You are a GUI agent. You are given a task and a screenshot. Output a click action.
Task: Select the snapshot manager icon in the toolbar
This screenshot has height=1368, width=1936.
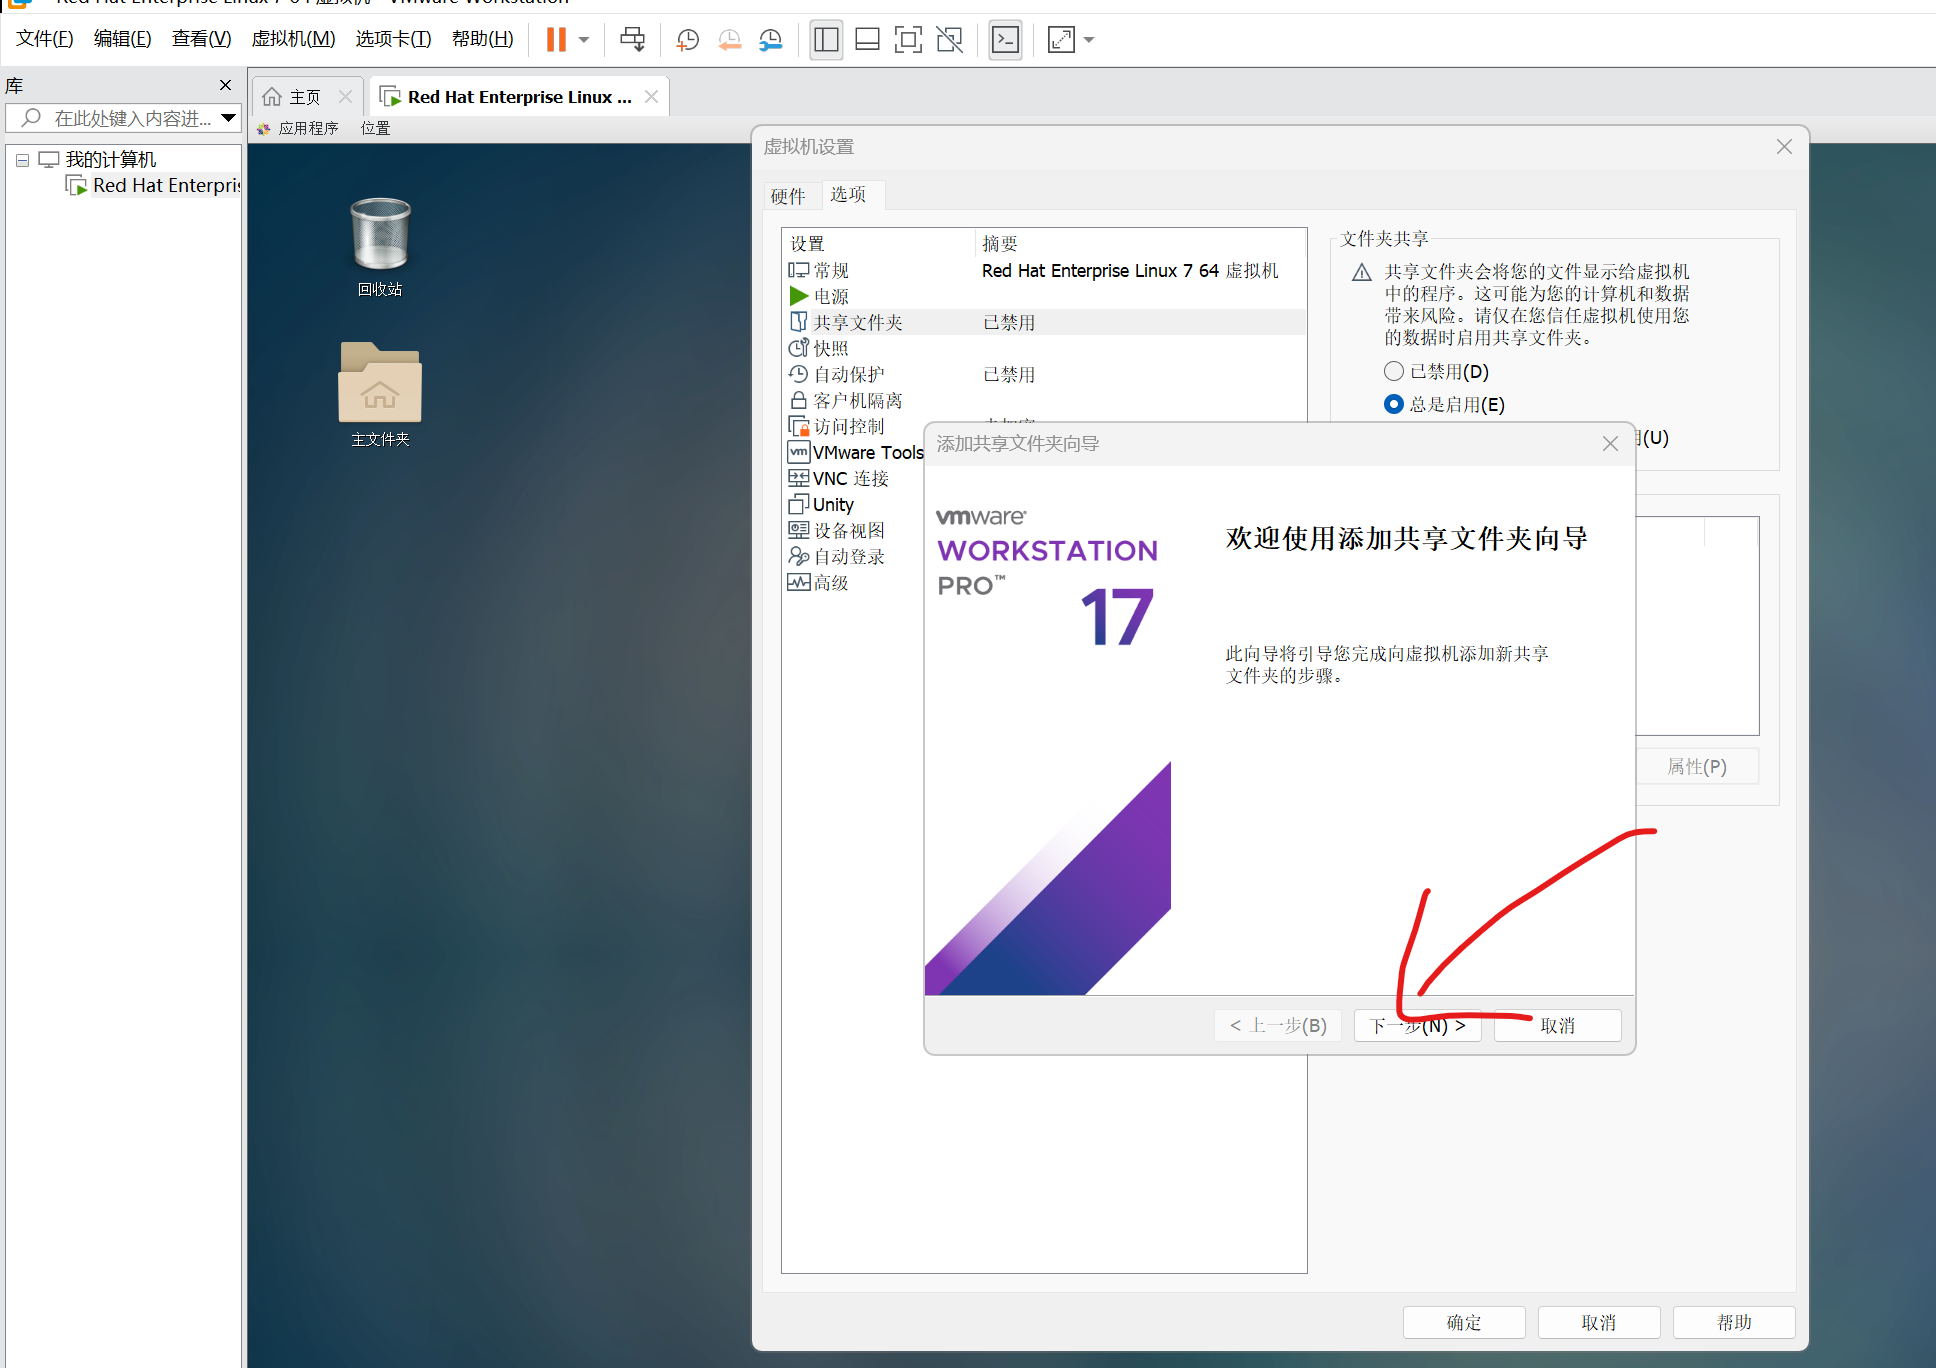(x=770, y=40)
